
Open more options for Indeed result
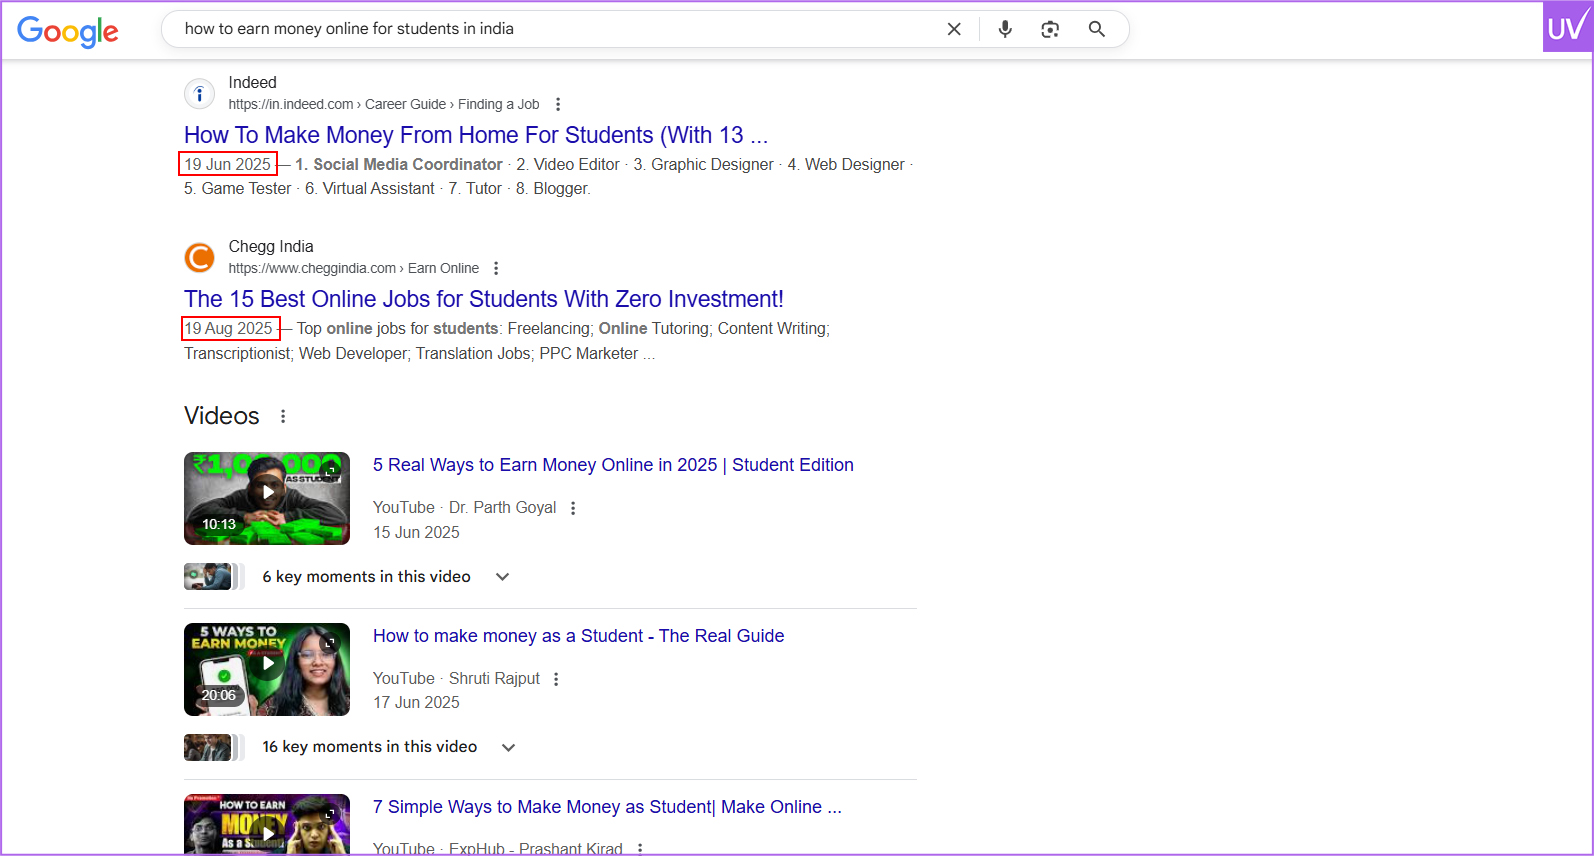(558, 104)
